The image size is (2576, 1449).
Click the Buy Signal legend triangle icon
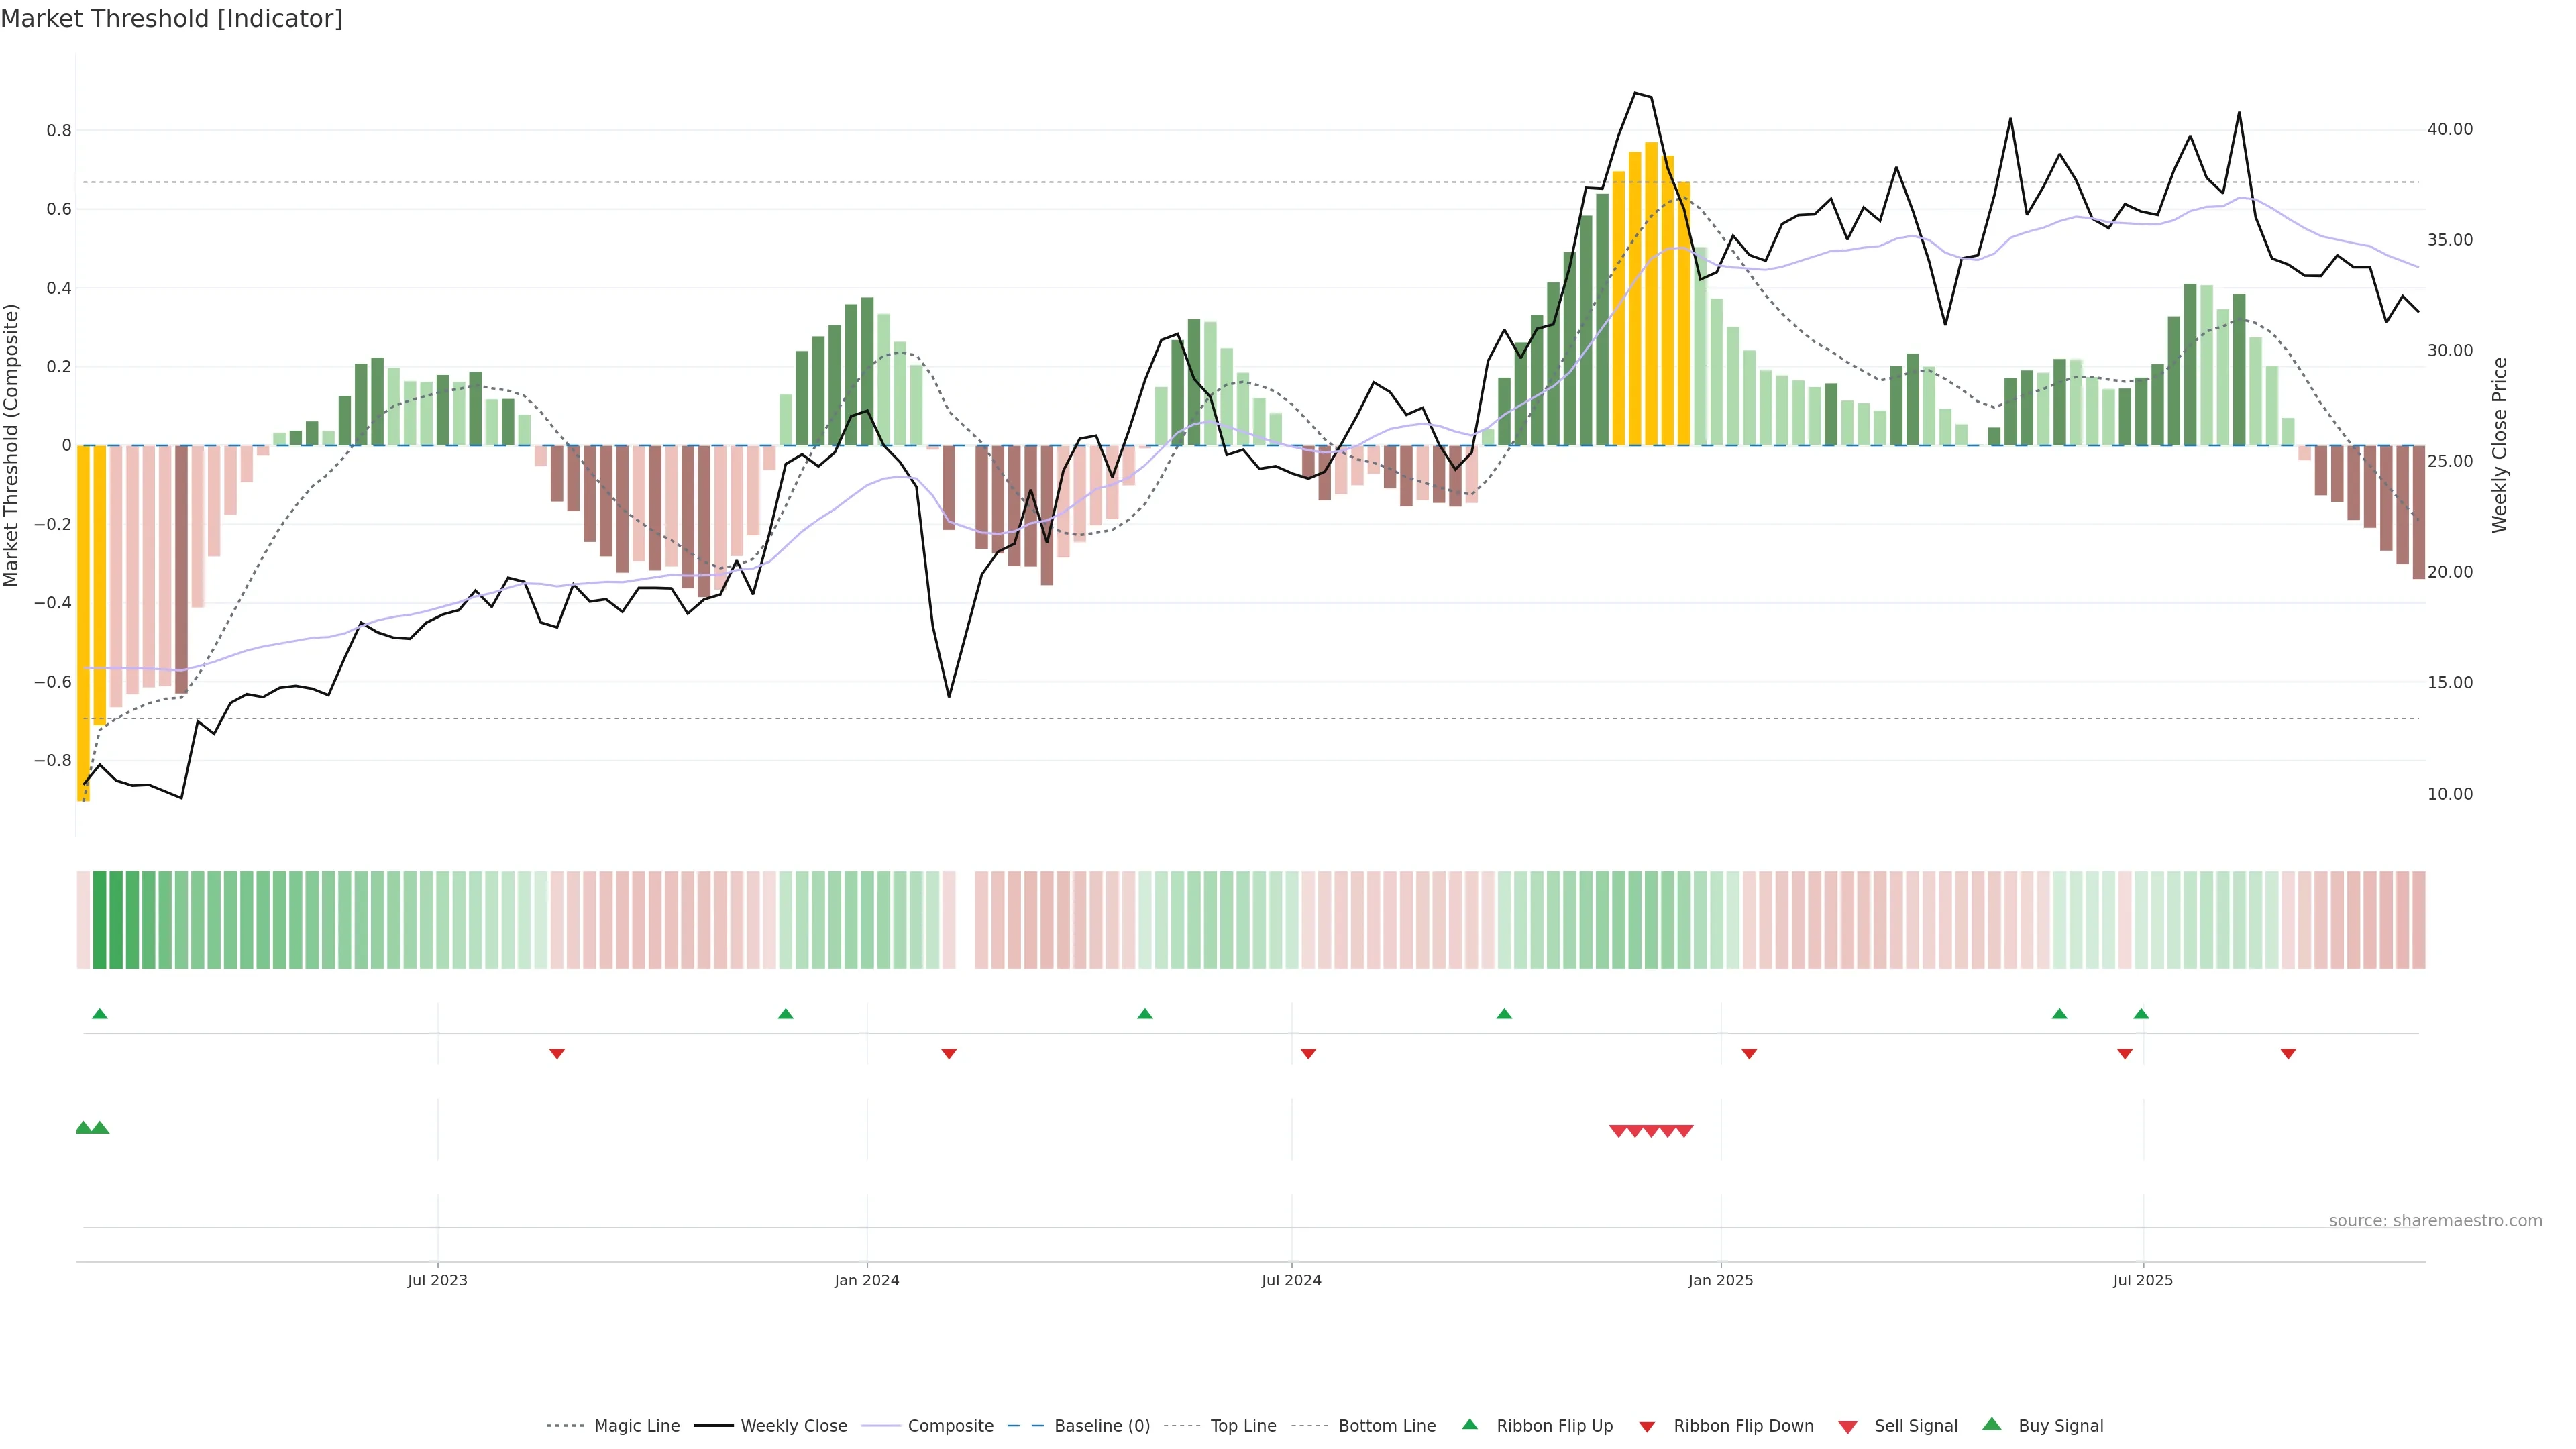1991,1424
